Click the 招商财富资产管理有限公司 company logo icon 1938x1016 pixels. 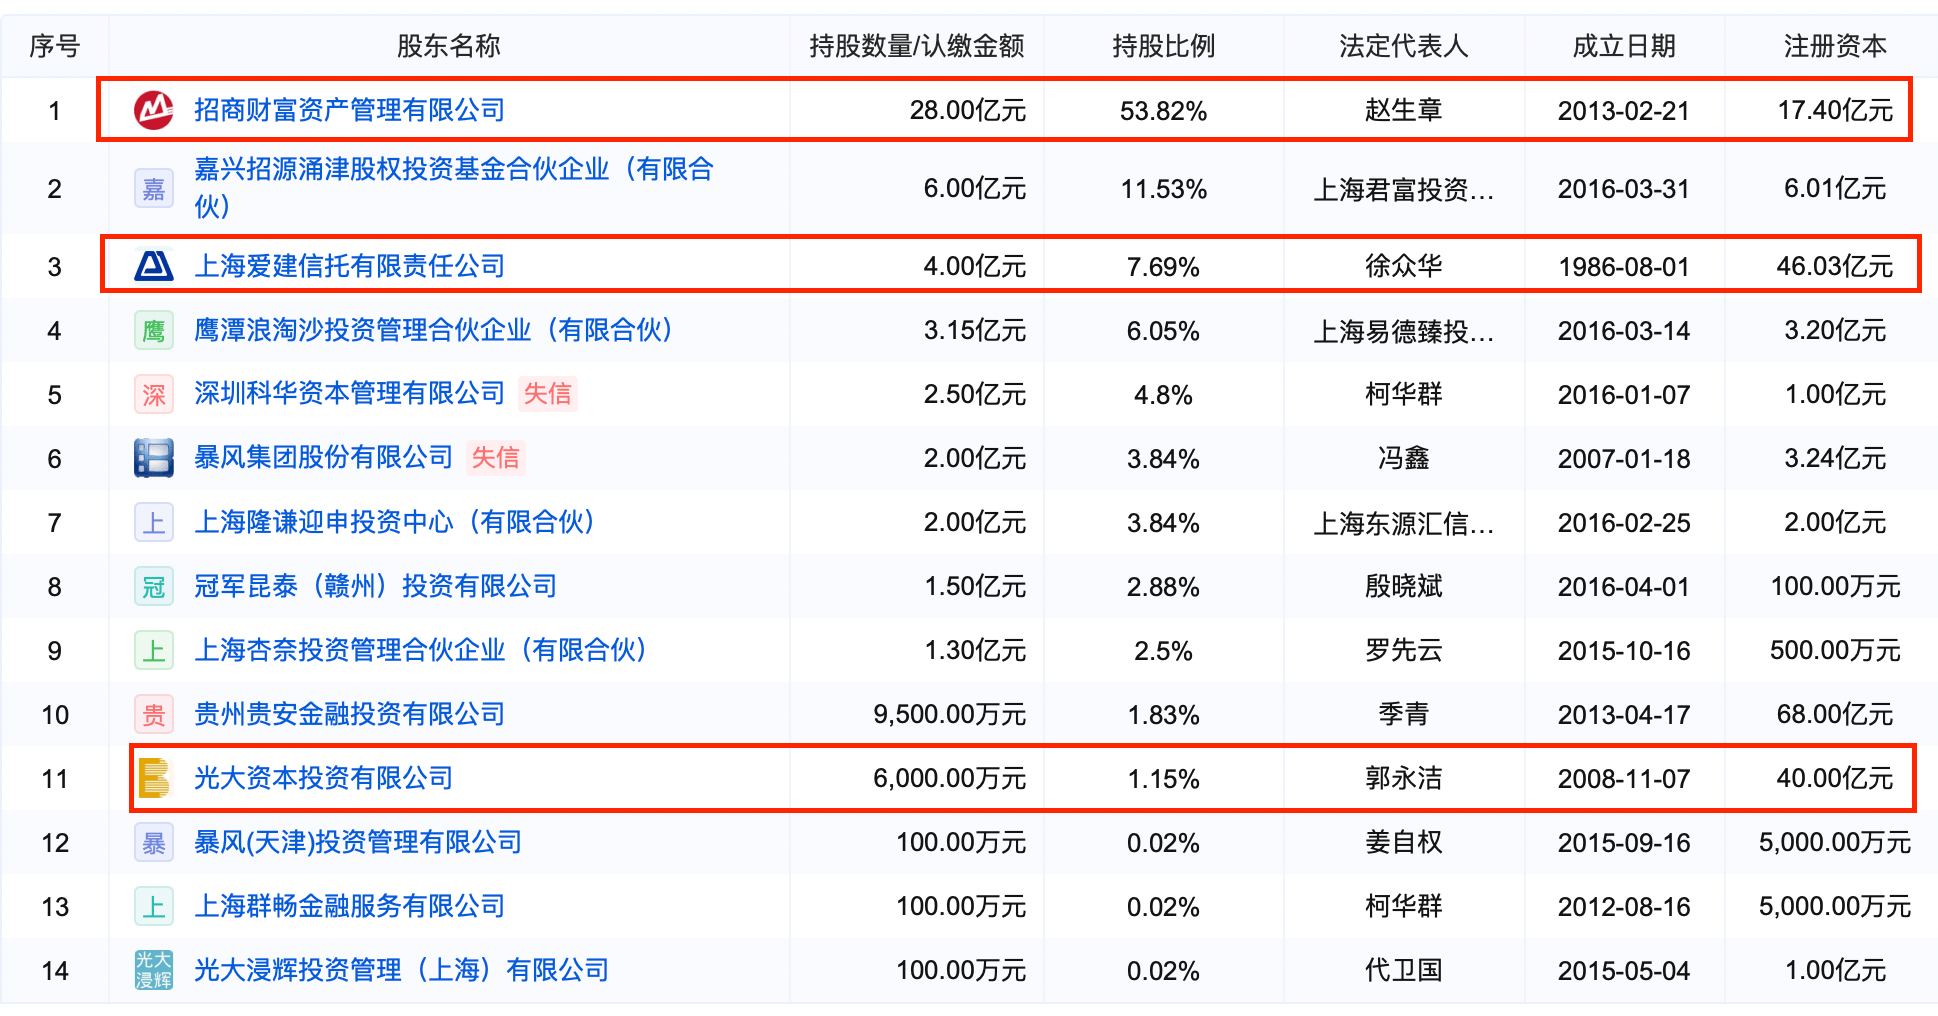(x=154, y=110)
